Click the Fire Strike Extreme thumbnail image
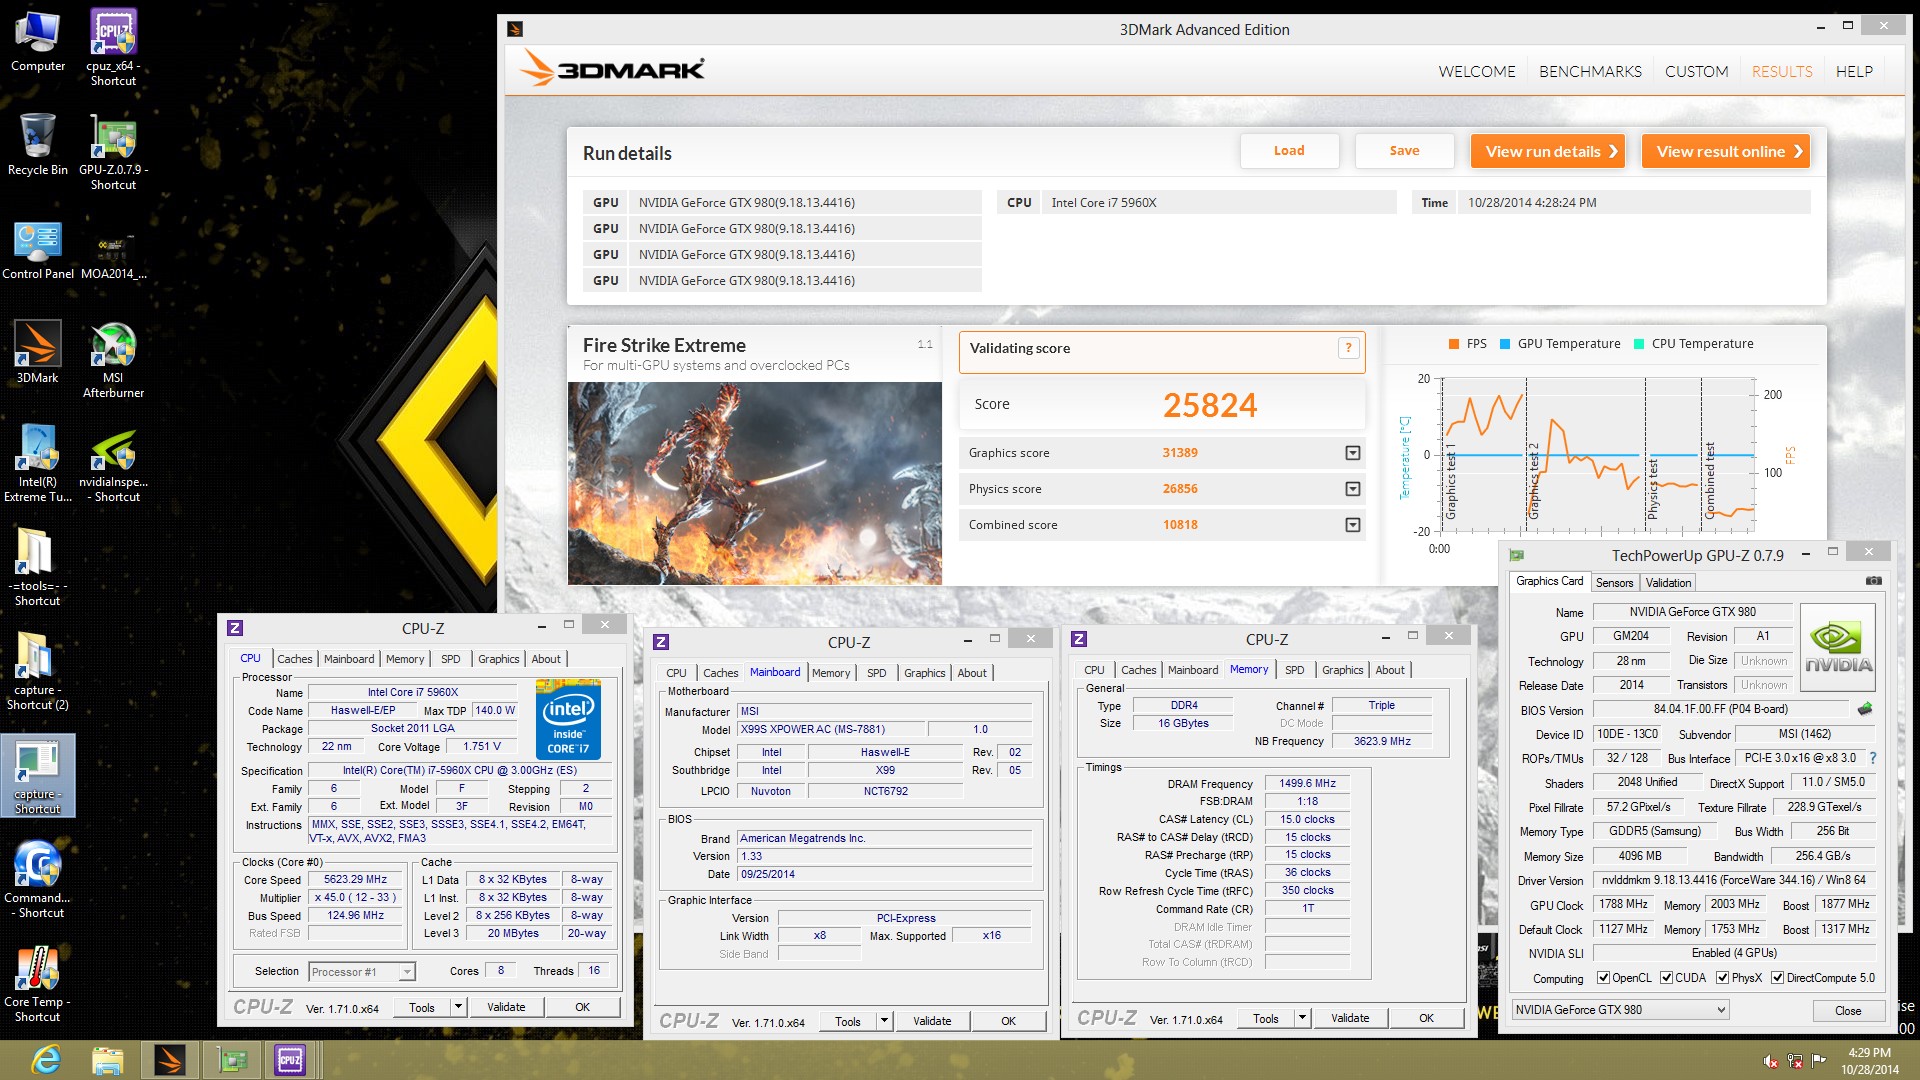The width and height of the screenshot is (1920, 1080). tap(755, 483)
